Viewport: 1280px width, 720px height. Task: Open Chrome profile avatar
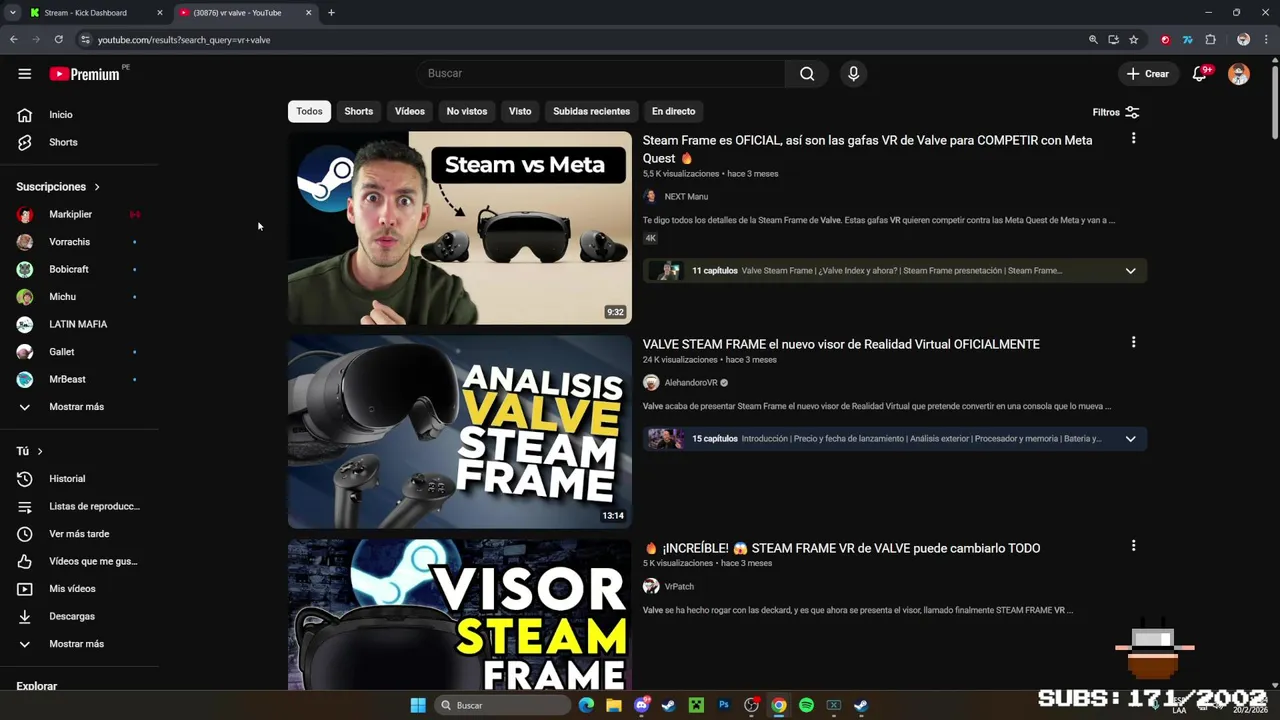point(1243,40)
